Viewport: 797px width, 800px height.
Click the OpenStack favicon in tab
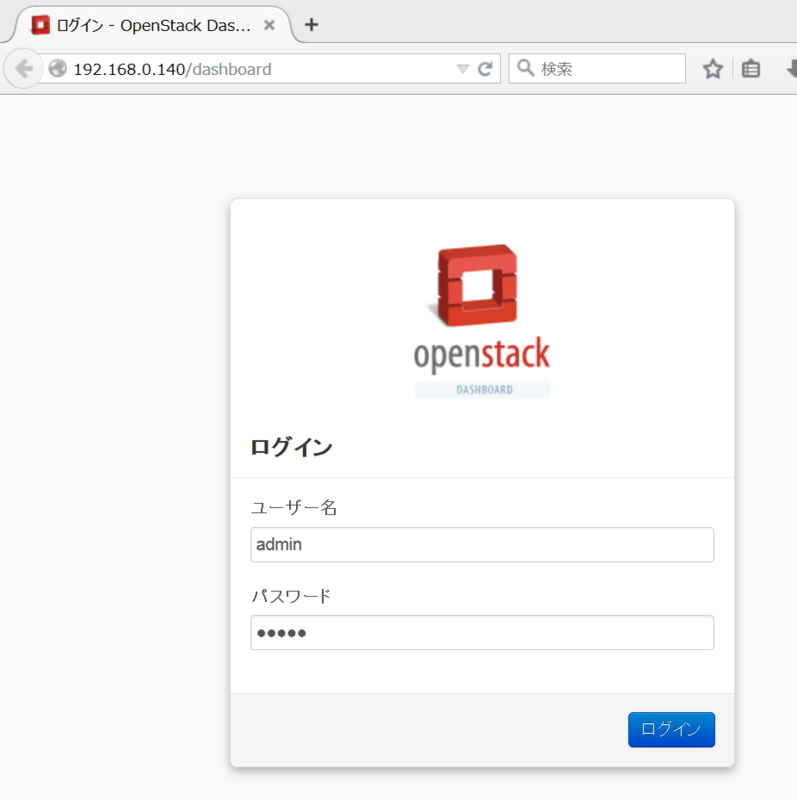click(x=40, y=25)
